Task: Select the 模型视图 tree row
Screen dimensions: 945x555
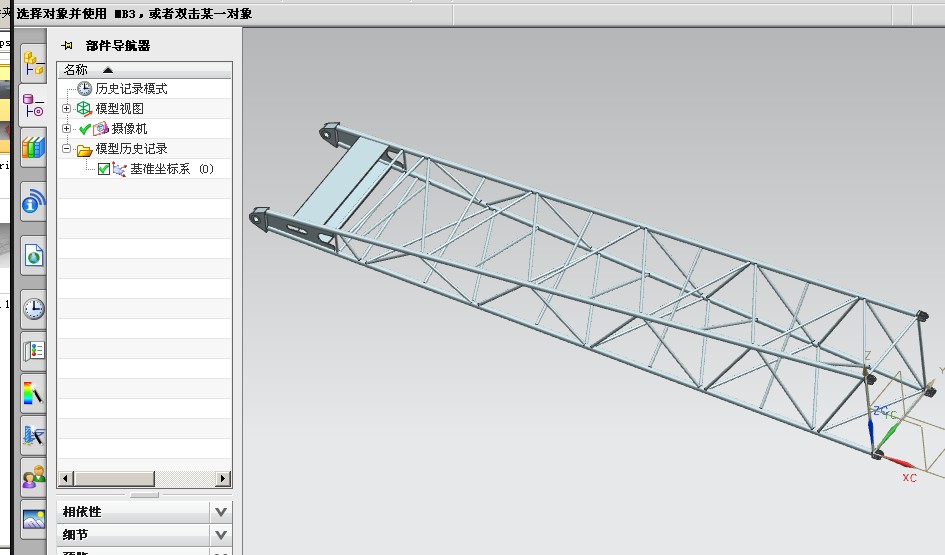Action: 145,108
